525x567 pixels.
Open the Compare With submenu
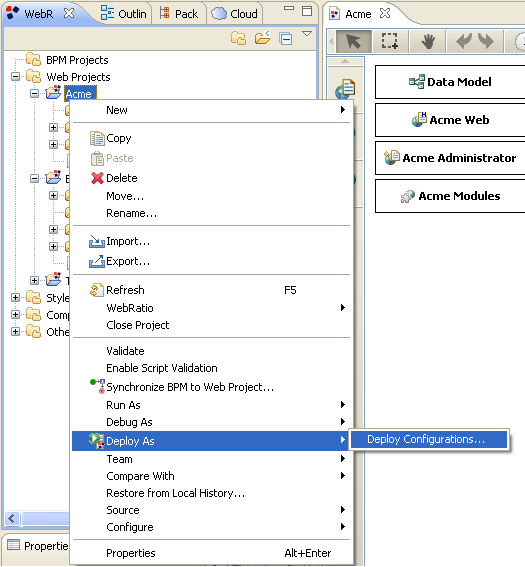(212, 476)
